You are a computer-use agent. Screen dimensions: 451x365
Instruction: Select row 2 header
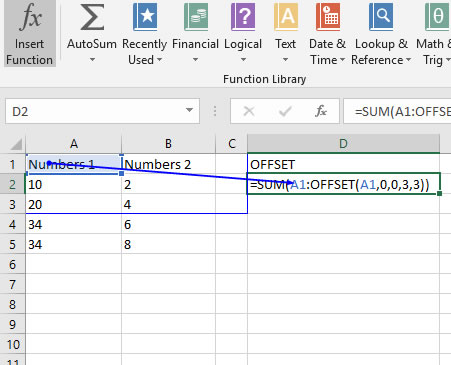(13, 184)
